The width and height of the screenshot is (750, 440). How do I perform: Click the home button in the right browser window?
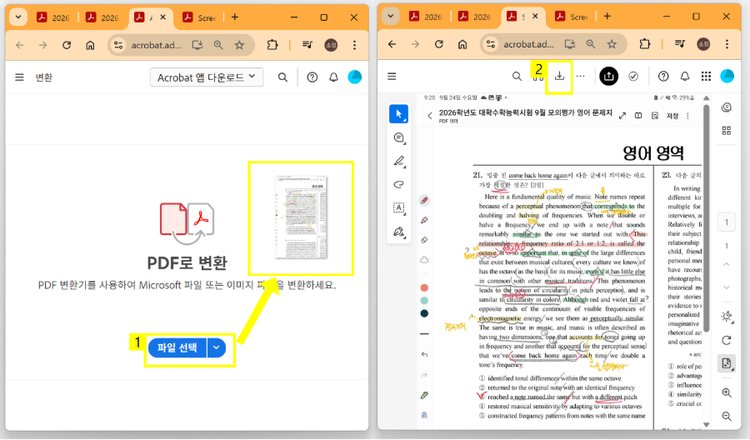click(x=462, y=44)
